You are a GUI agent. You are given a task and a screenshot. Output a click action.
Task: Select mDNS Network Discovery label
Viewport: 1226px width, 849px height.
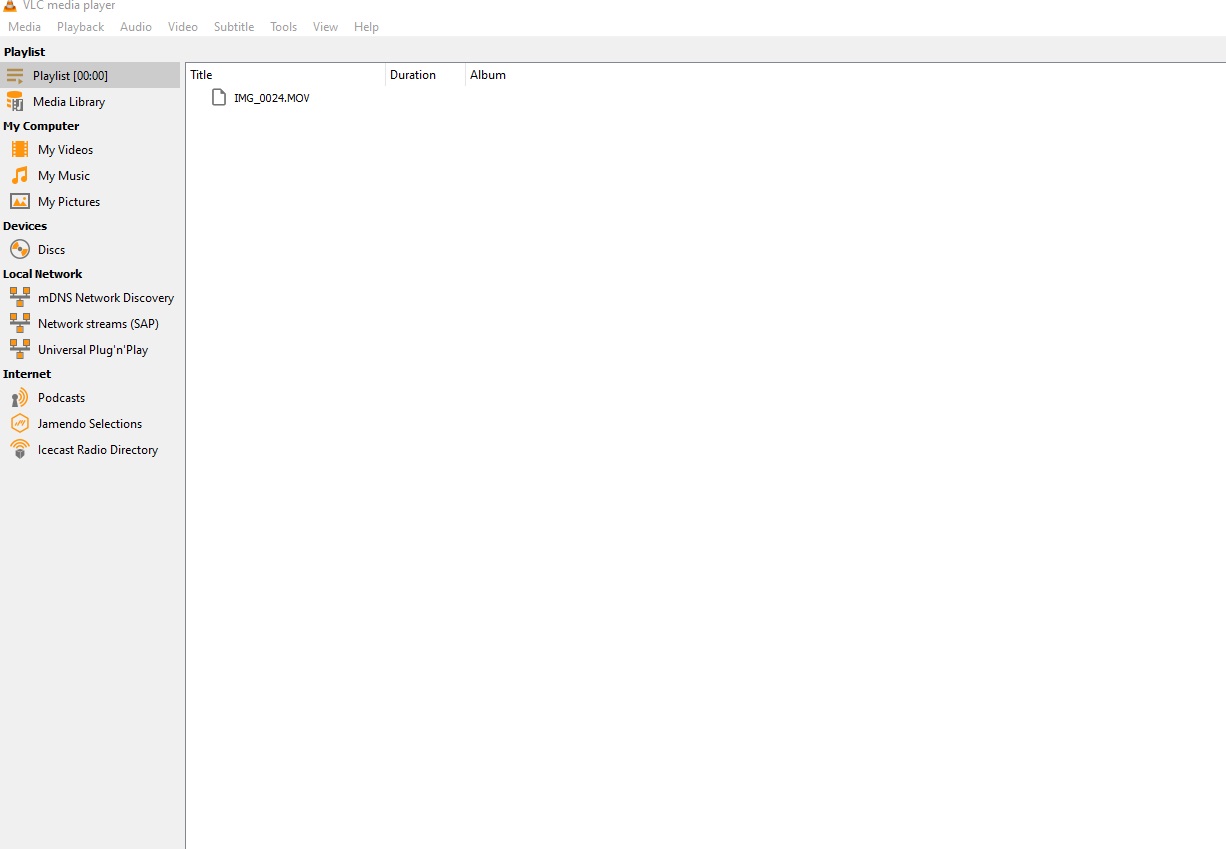(x=106, y=298)
